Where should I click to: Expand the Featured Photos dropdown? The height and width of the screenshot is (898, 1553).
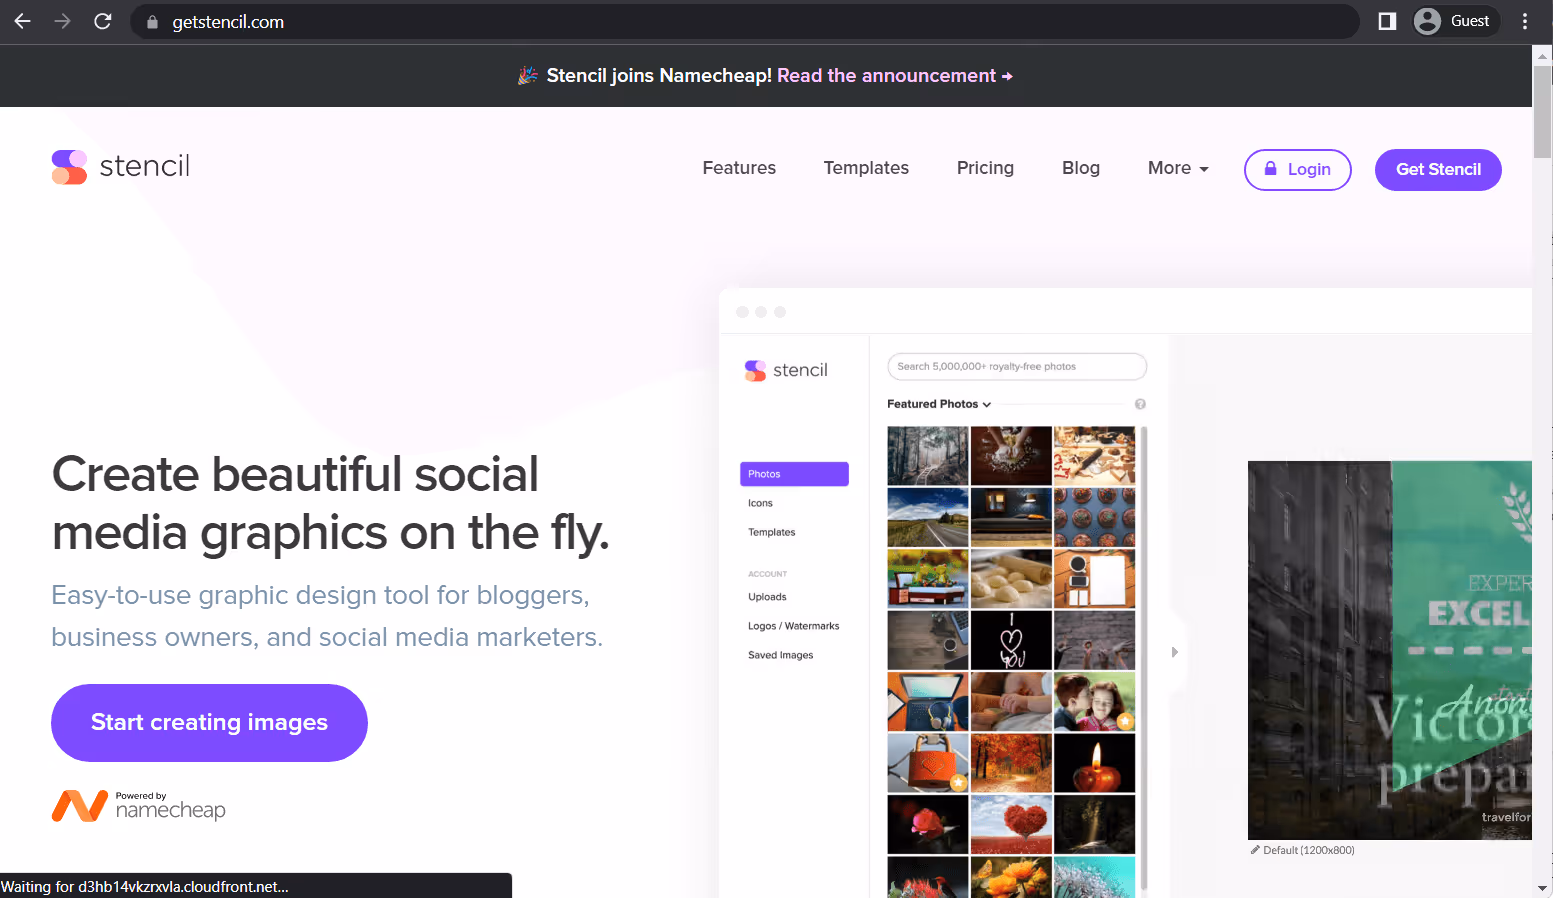click(x=939, y=404)
